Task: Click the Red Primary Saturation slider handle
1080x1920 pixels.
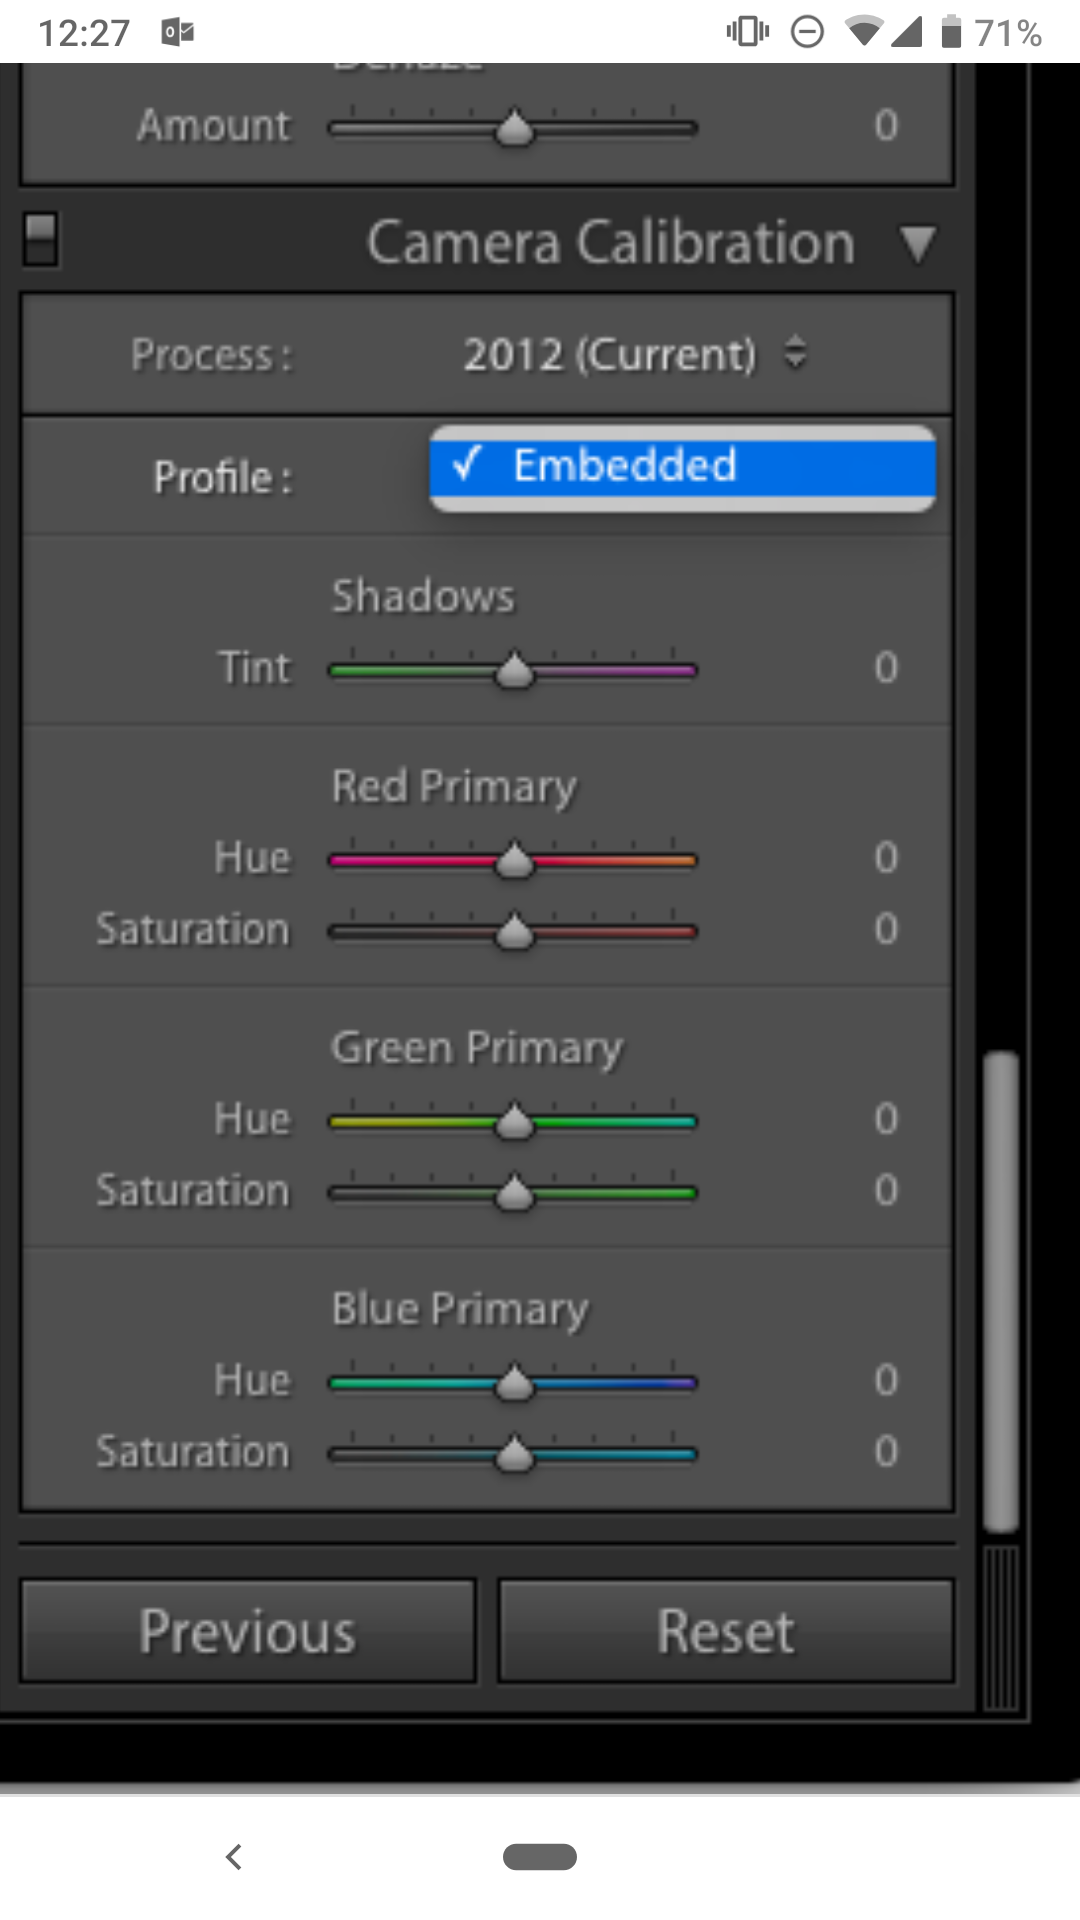Action: click(515, 932)
